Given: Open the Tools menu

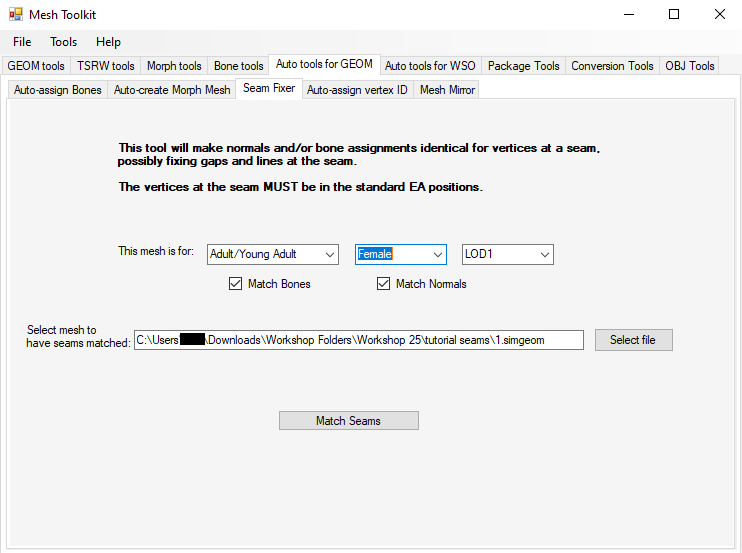Looking at the screenshot, I should (63, 42).
